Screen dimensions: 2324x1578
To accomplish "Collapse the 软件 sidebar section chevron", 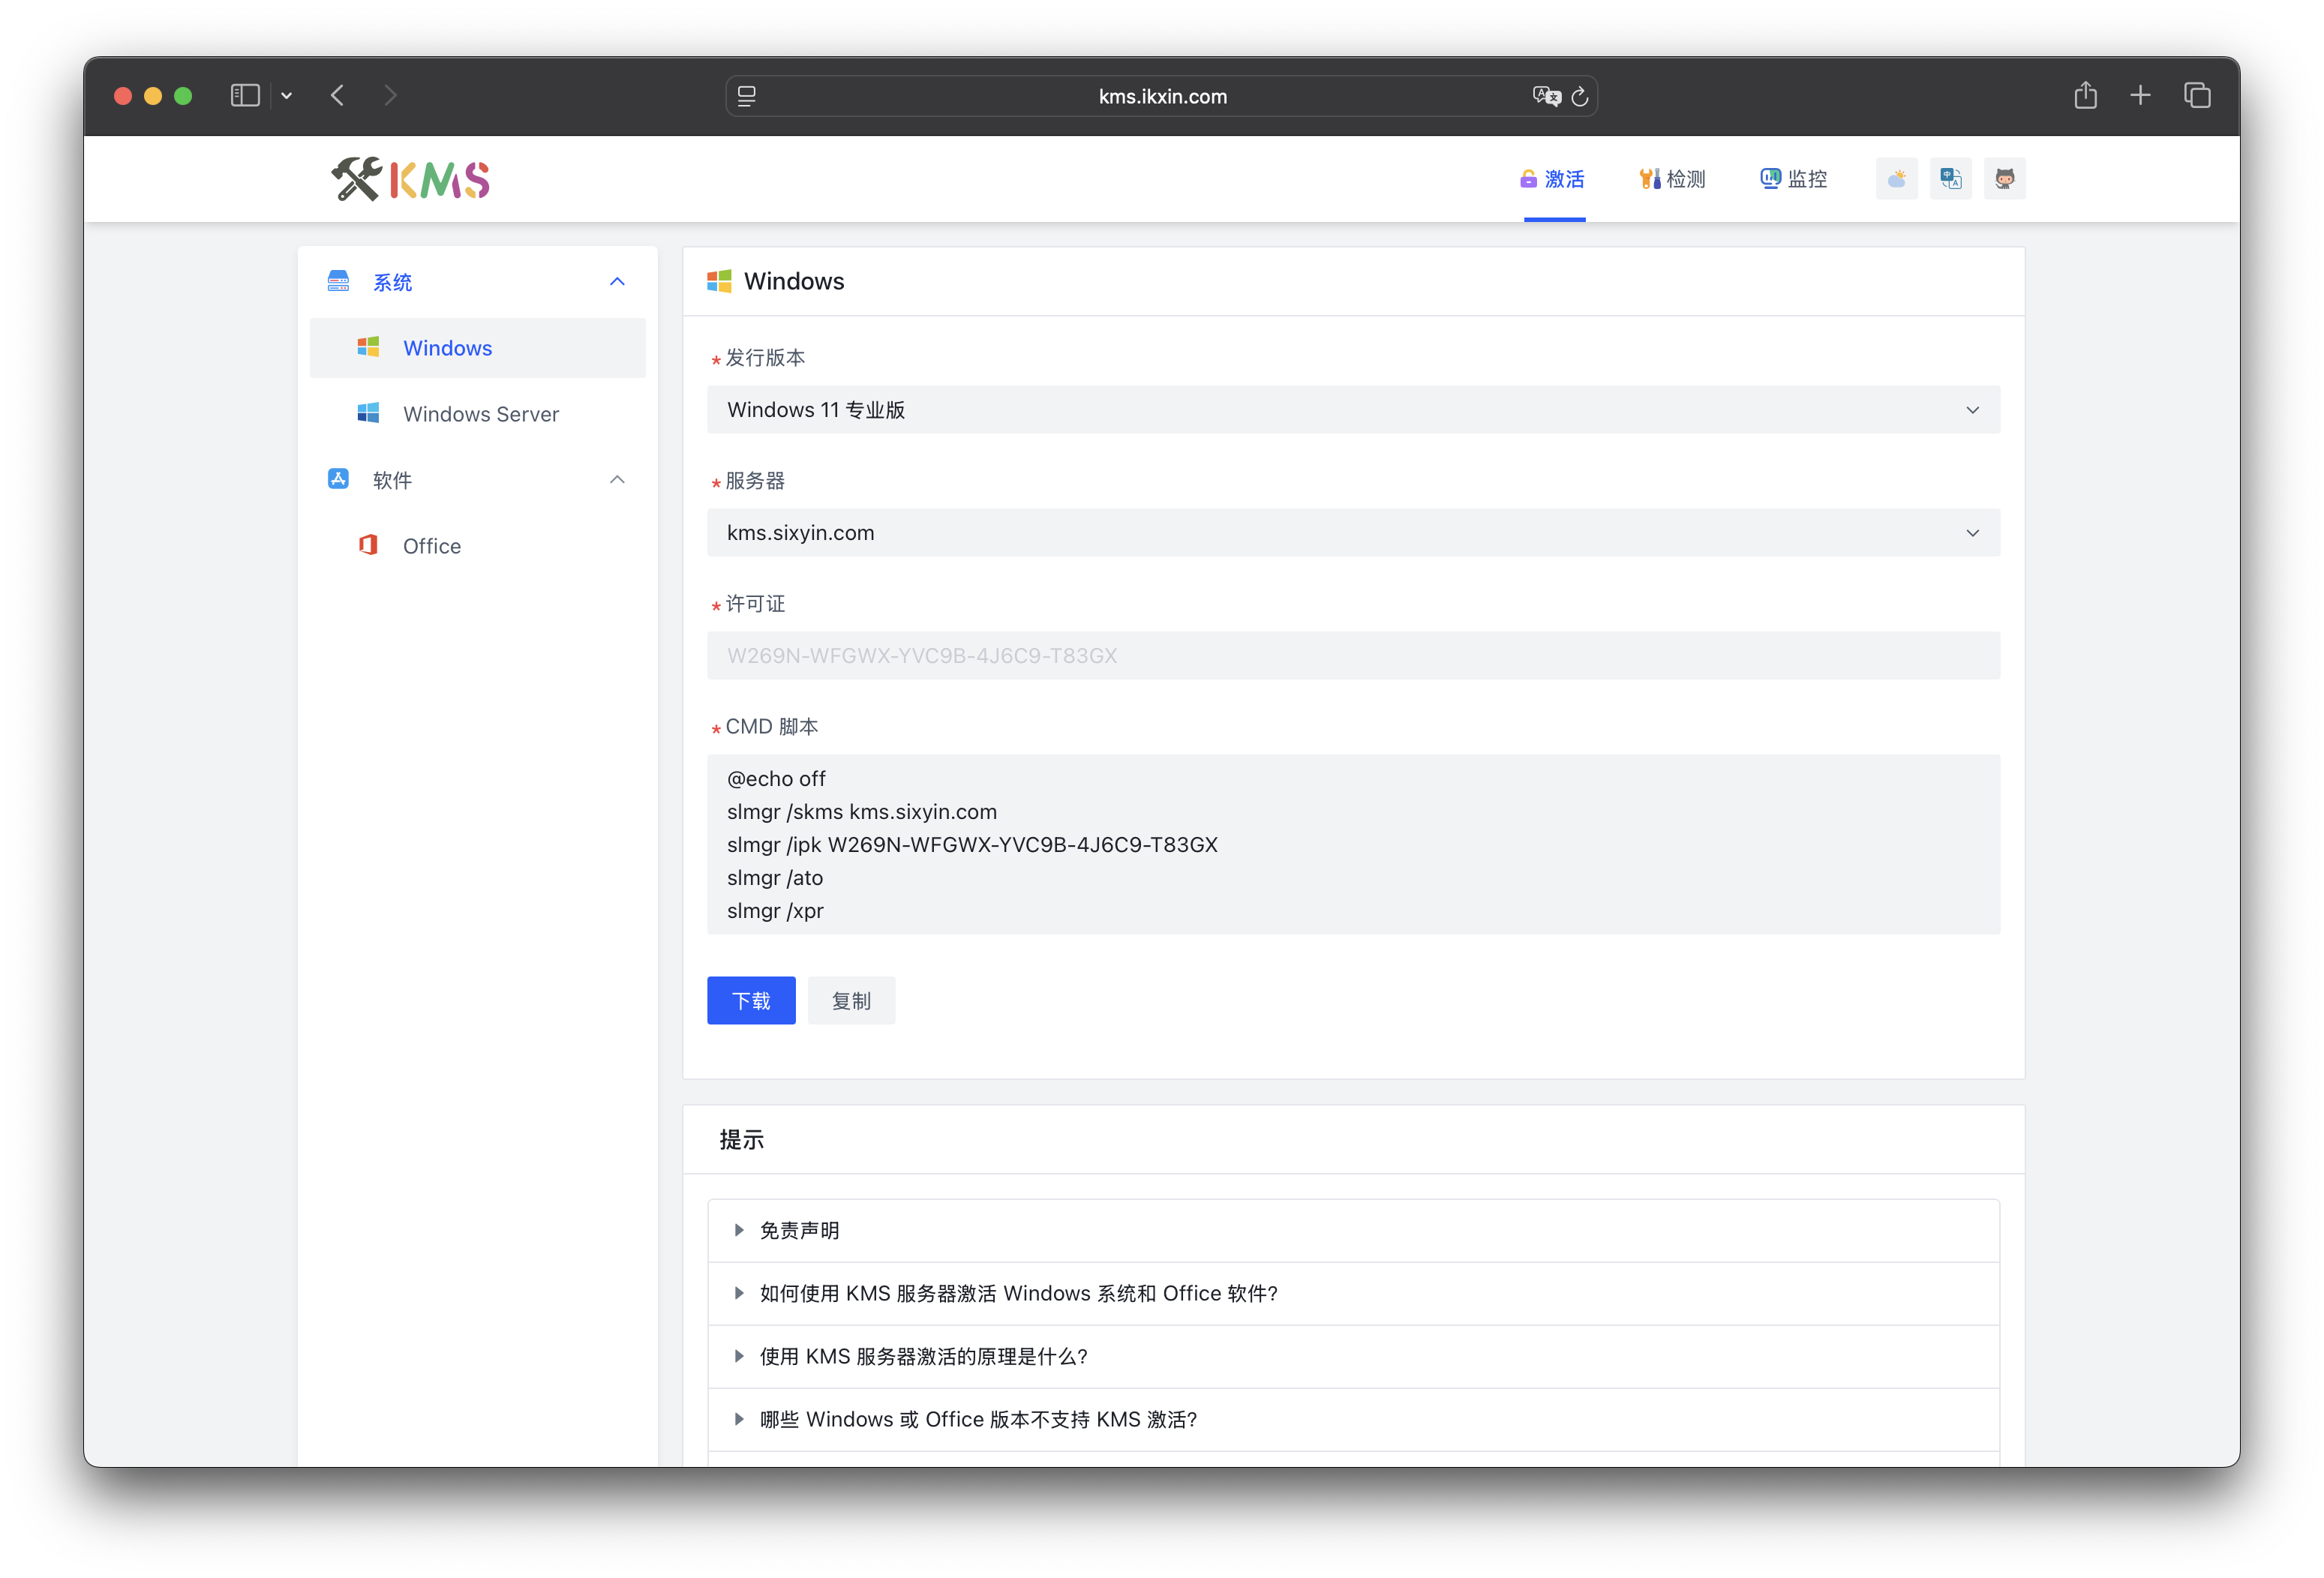I will pos(617,480).
